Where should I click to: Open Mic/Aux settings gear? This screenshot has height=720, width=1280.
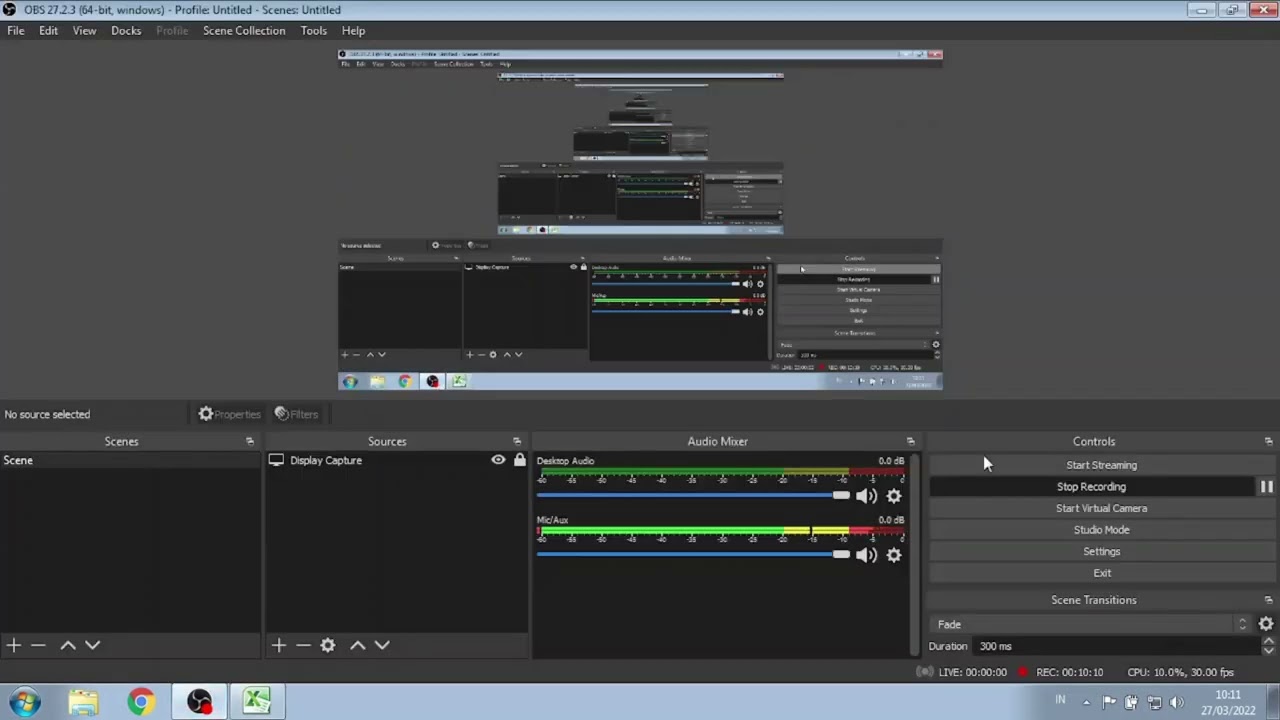pyautogui.click(x=894, y=555)
